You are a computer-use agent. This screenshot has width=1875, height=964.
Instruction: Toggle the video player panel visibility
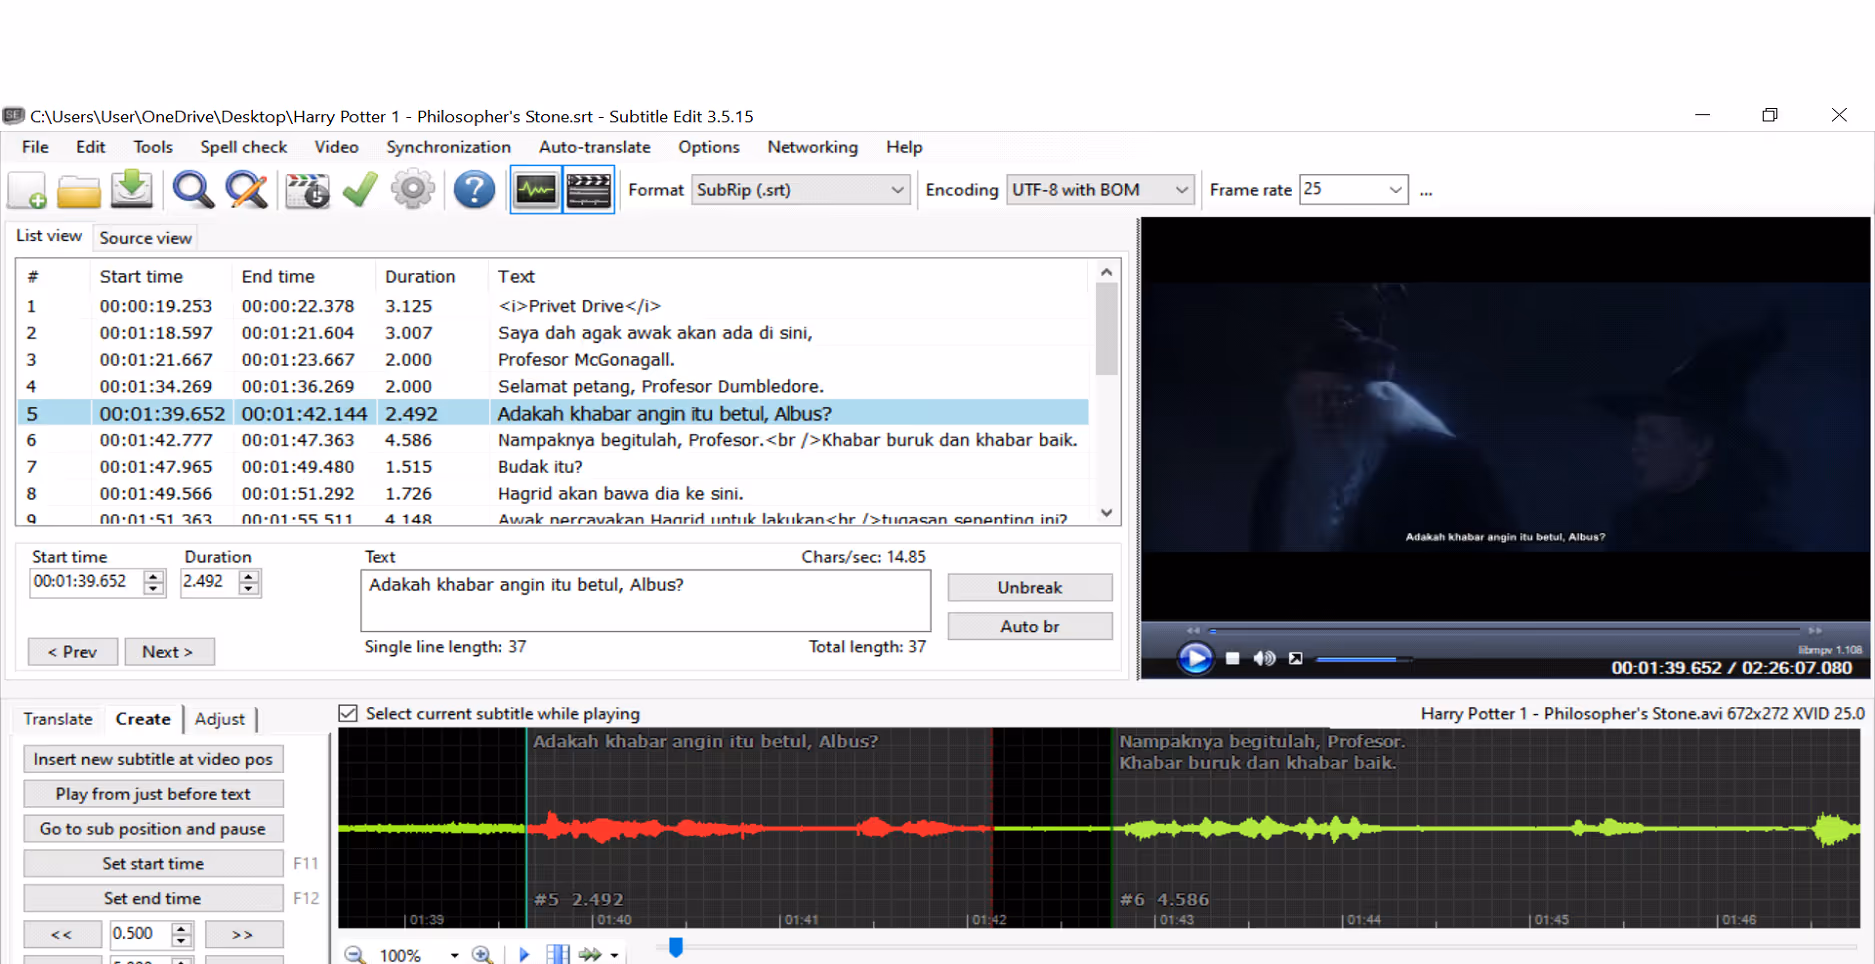[x=589, y=189]
